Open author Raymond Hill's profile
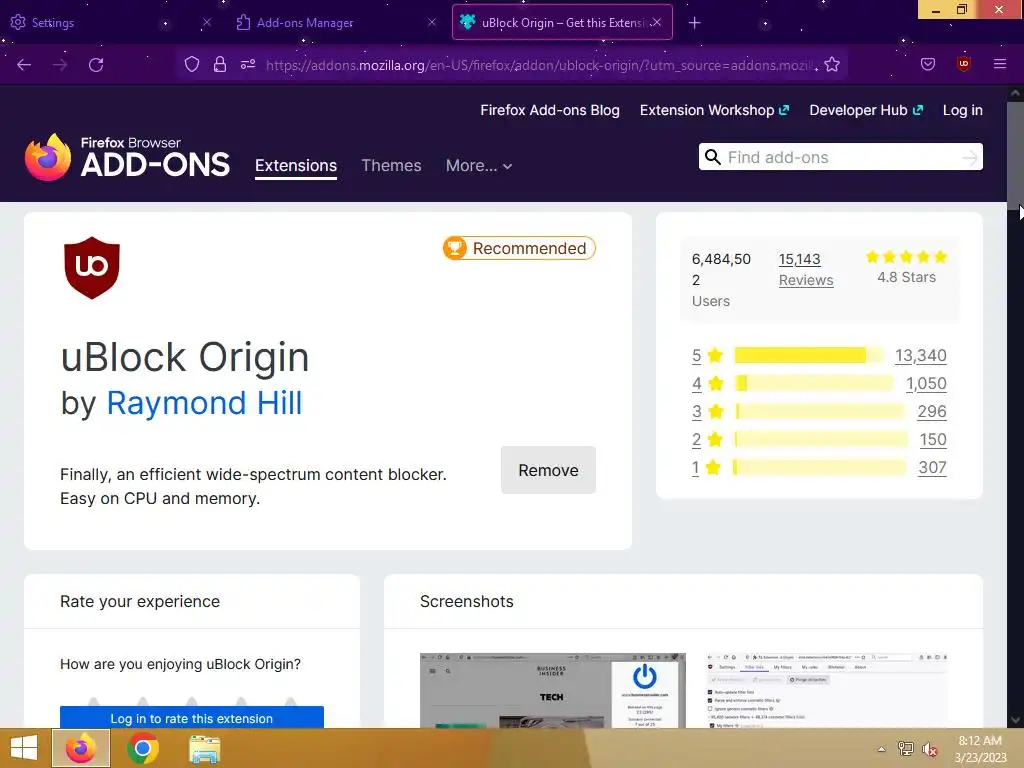 click(204, 403)
